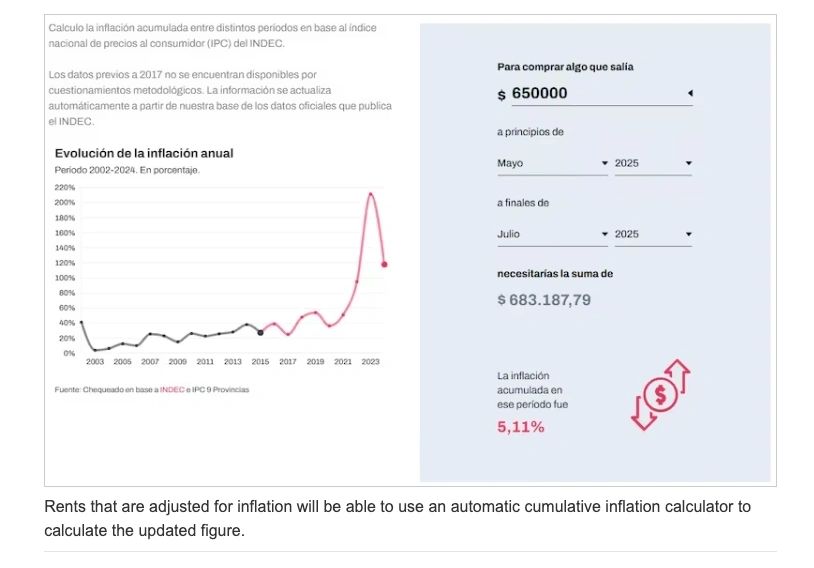The image size is (814, 568).
Task: Open the starting month dropdown showing Mayo
Action: [552, 163]
